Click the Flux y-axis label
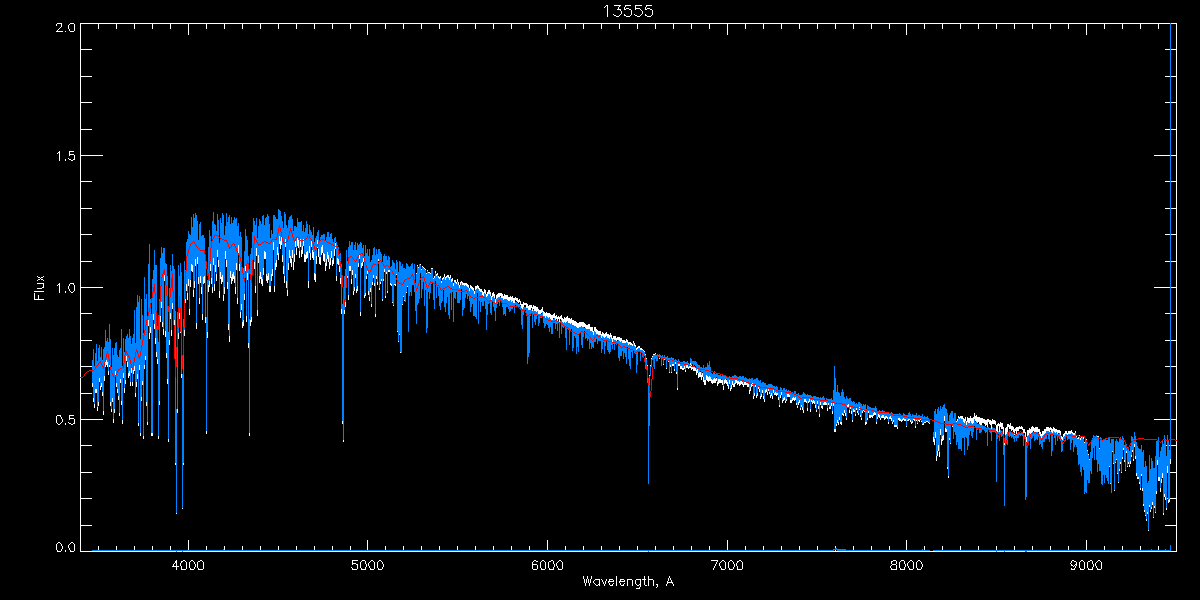The width and height of the screenshot is (1200, 600). (40, 288)
